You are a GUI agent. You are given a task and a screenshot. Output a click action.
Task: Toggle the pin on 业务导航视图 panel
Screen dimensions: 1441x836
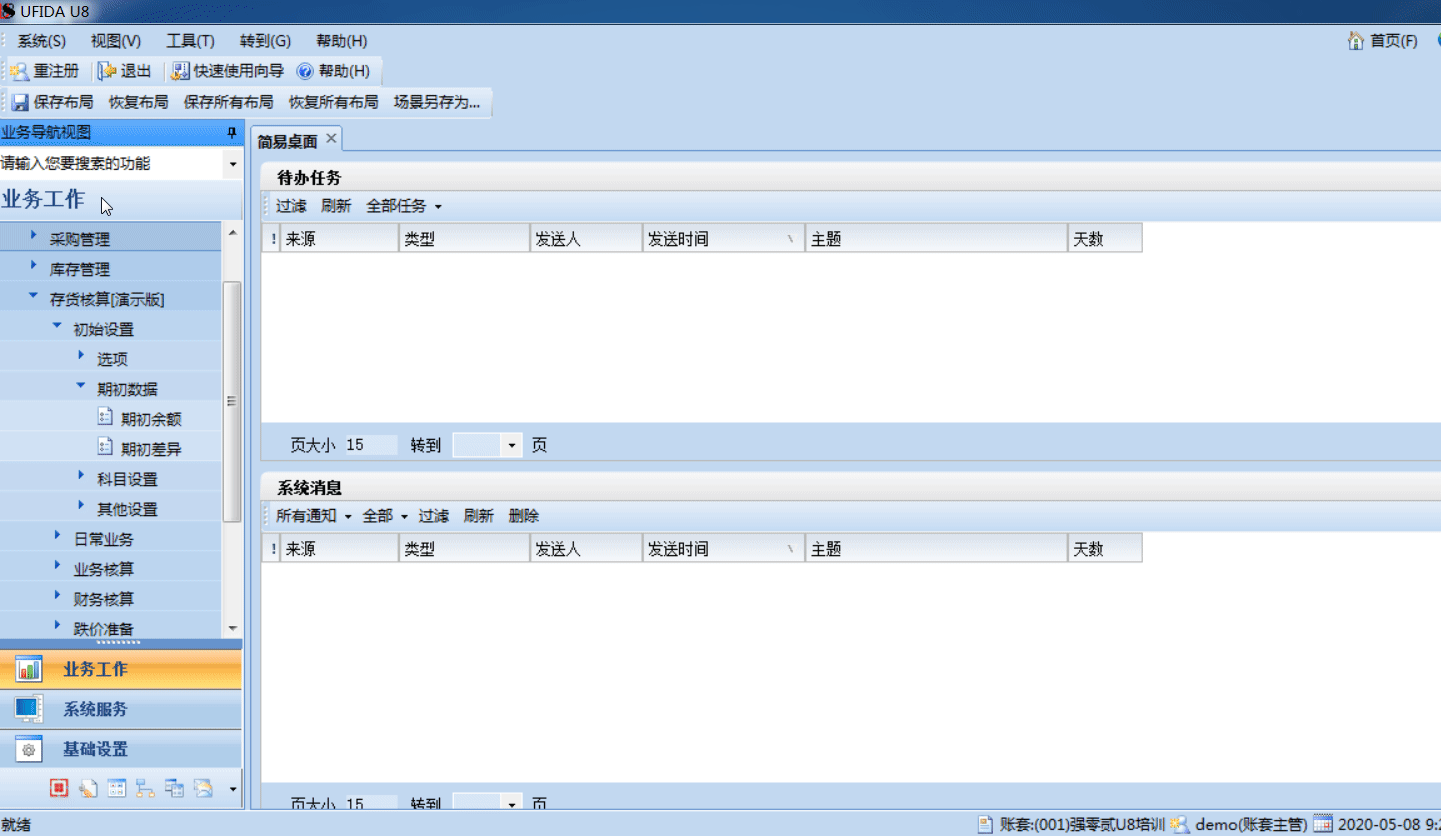coord(232,133)
